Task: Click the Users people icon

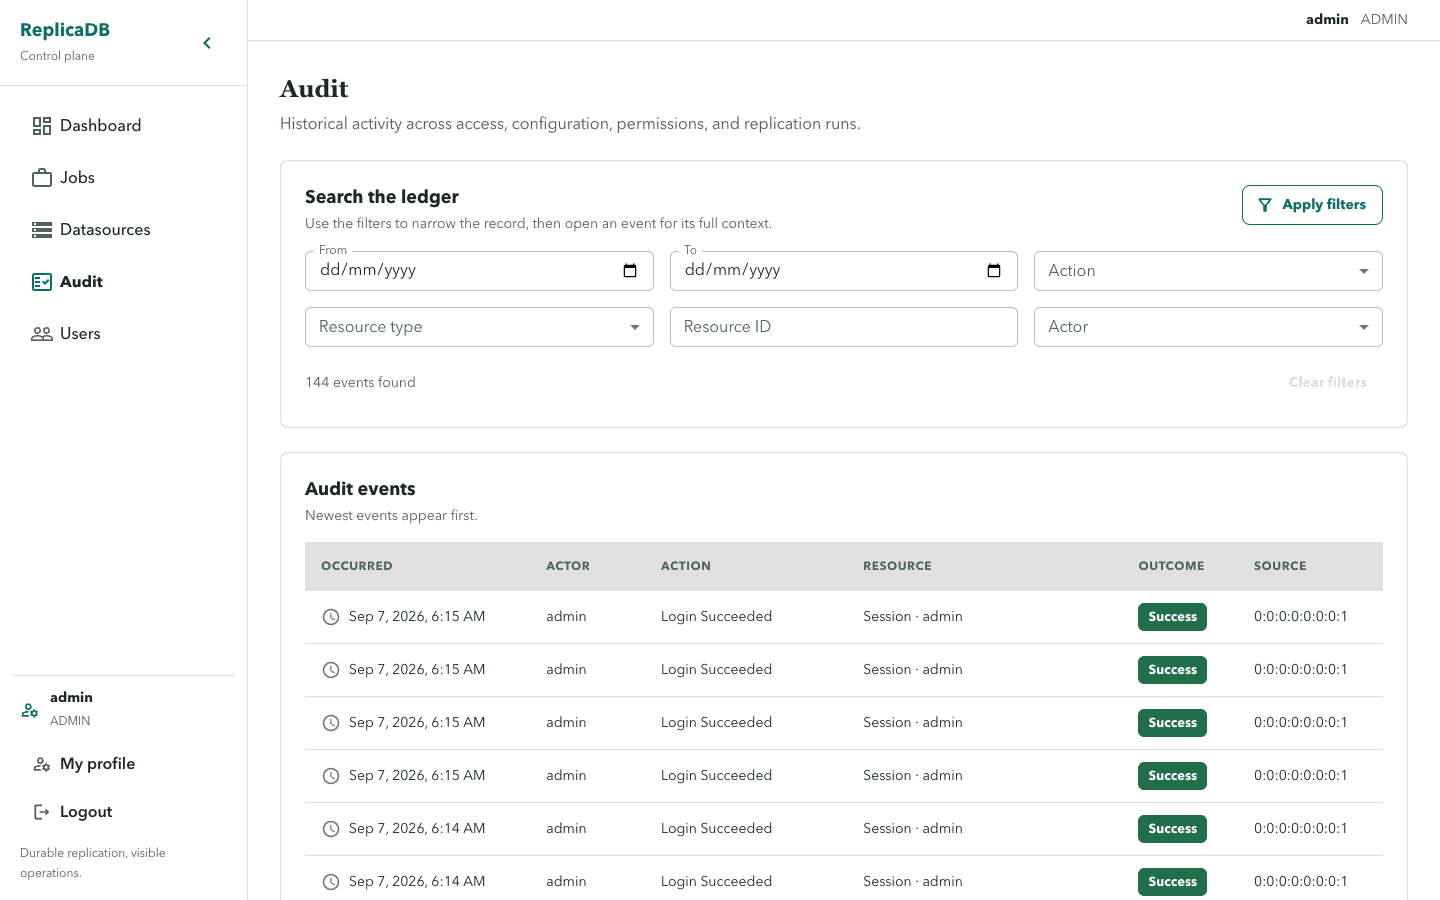Action: 42,334
